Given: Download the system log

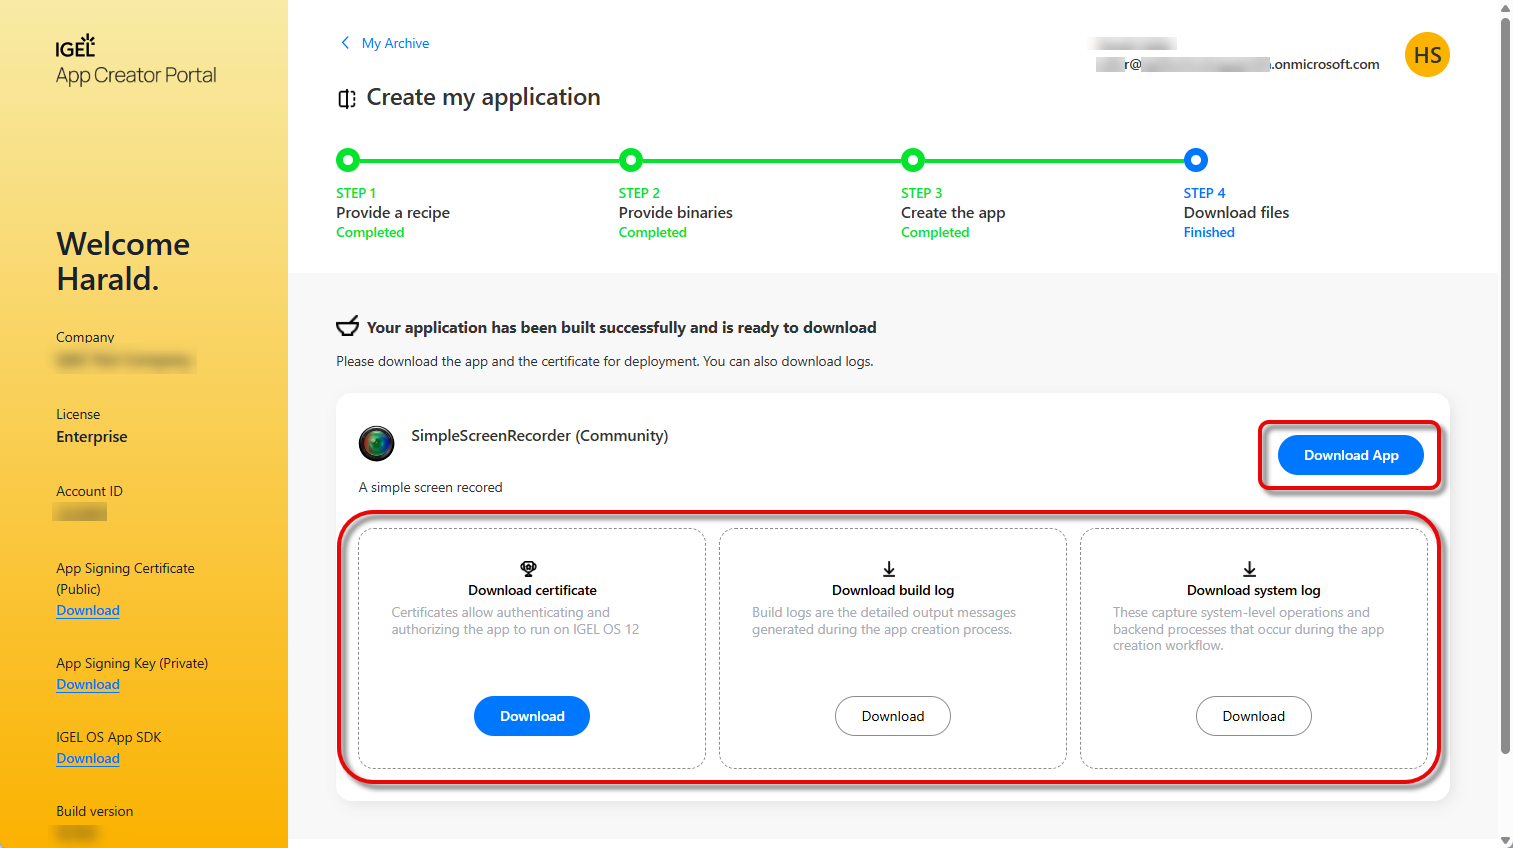Looking at the screenshot, I should pos(1253,716).
